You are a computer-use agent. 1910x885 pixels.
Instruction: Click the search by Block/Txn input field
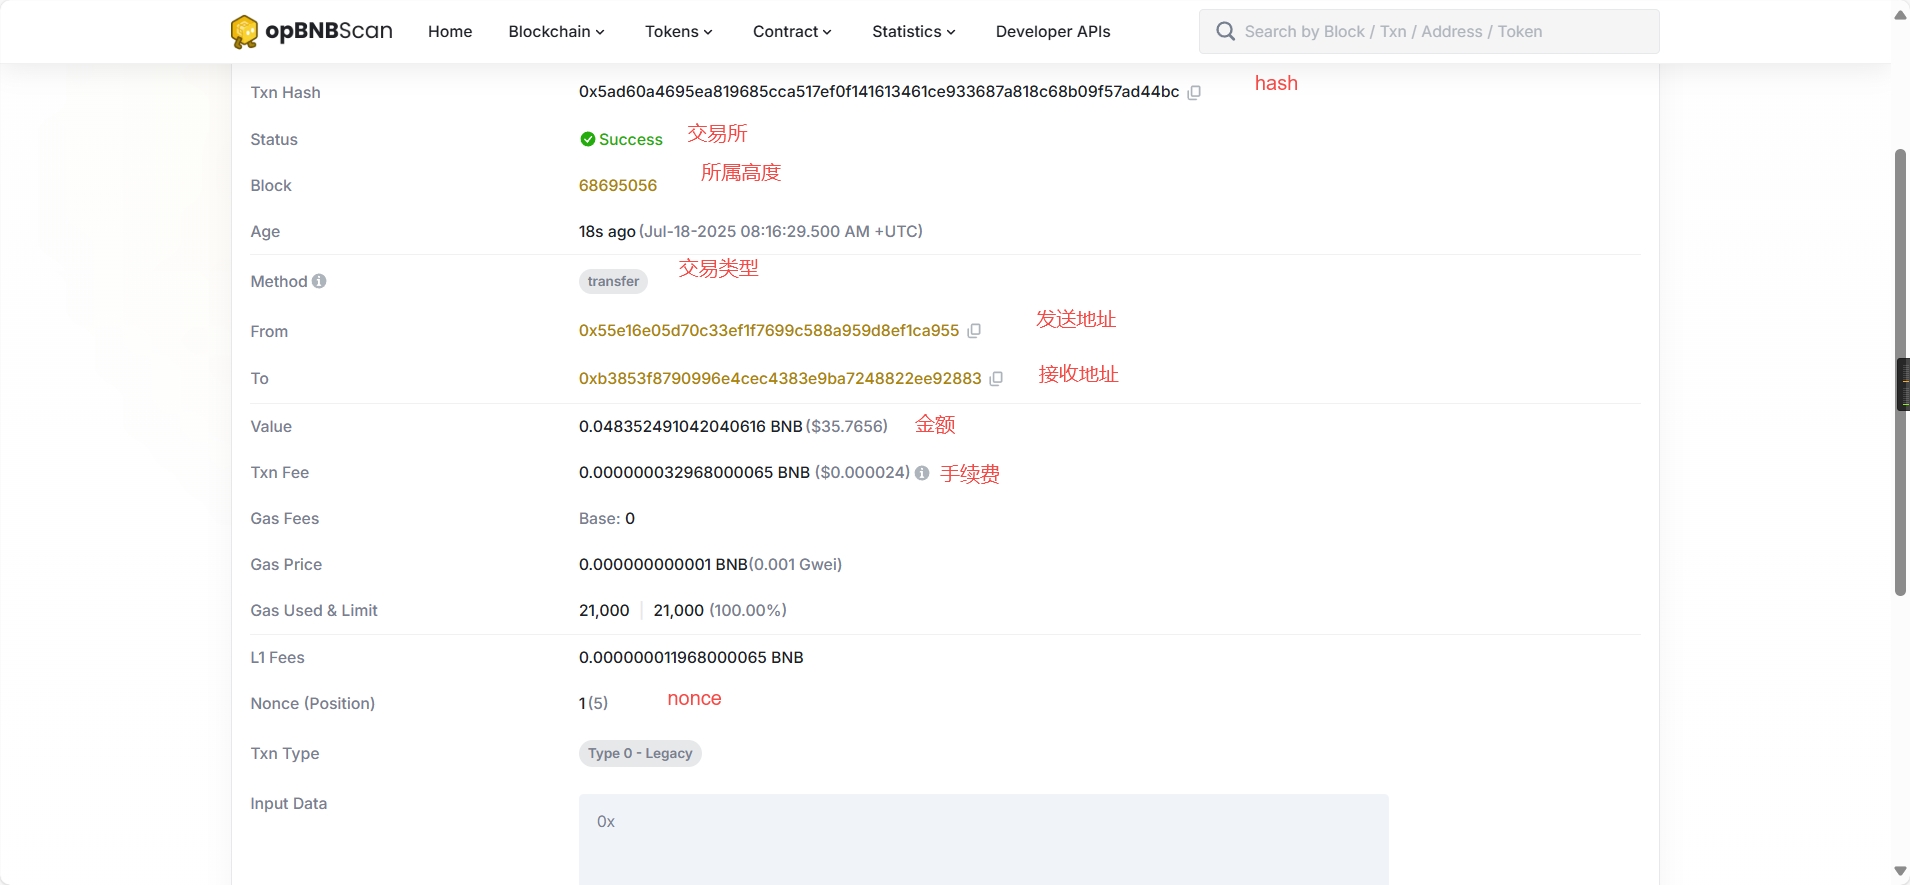1440,32
